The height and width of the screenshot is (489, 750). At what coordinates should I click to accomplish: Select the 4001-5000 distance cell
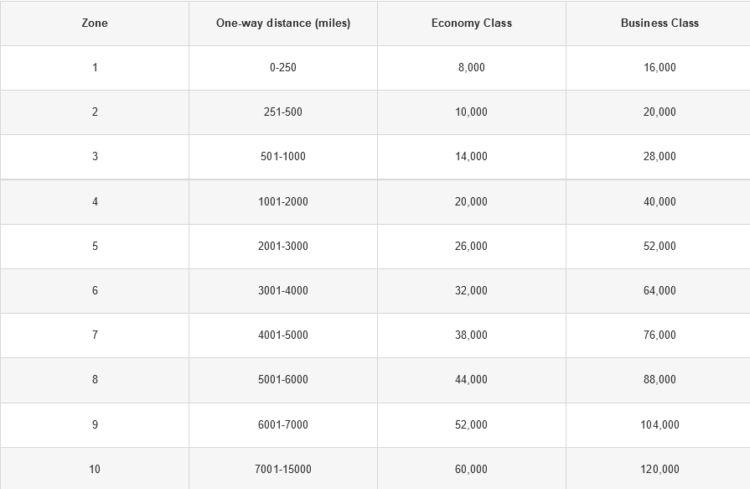(283, 335)
